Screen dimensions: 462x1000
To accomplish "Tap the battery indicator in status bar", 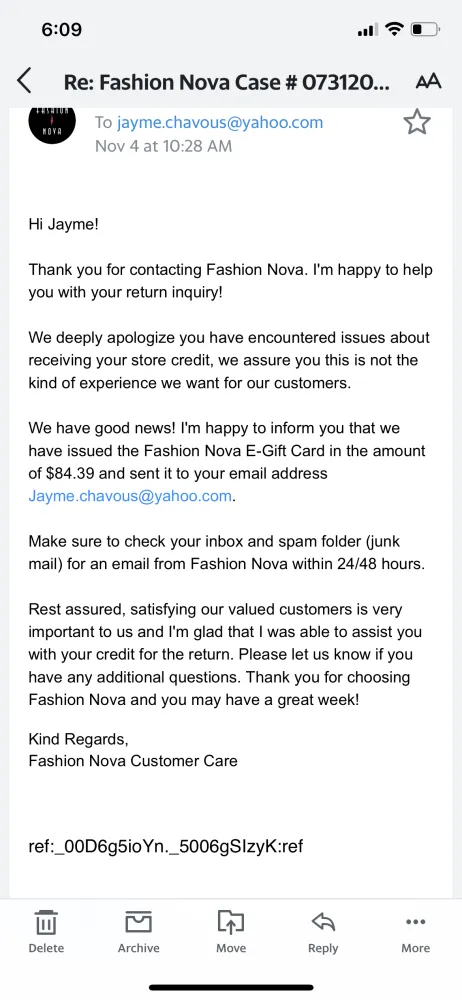I will click(x=426, y=29).
